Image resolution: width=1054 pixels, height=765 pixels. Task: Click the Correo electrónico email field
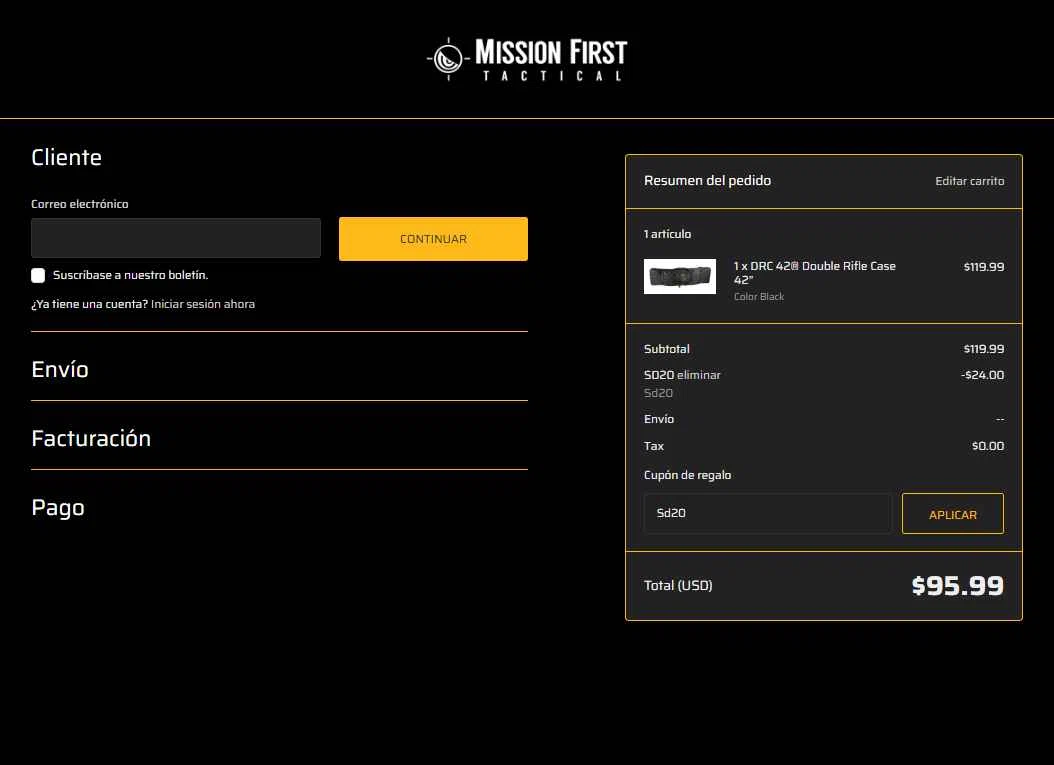(175, 238)
